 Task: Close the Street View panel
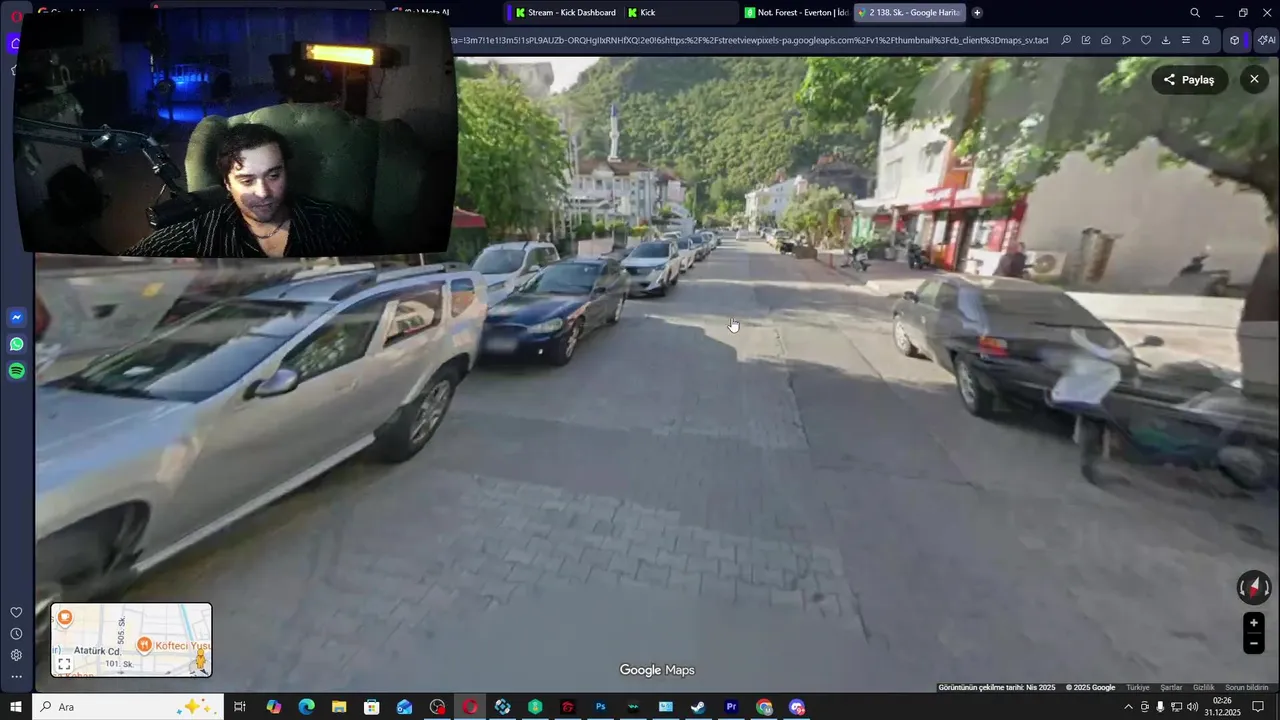click(x=1254, y=79)
